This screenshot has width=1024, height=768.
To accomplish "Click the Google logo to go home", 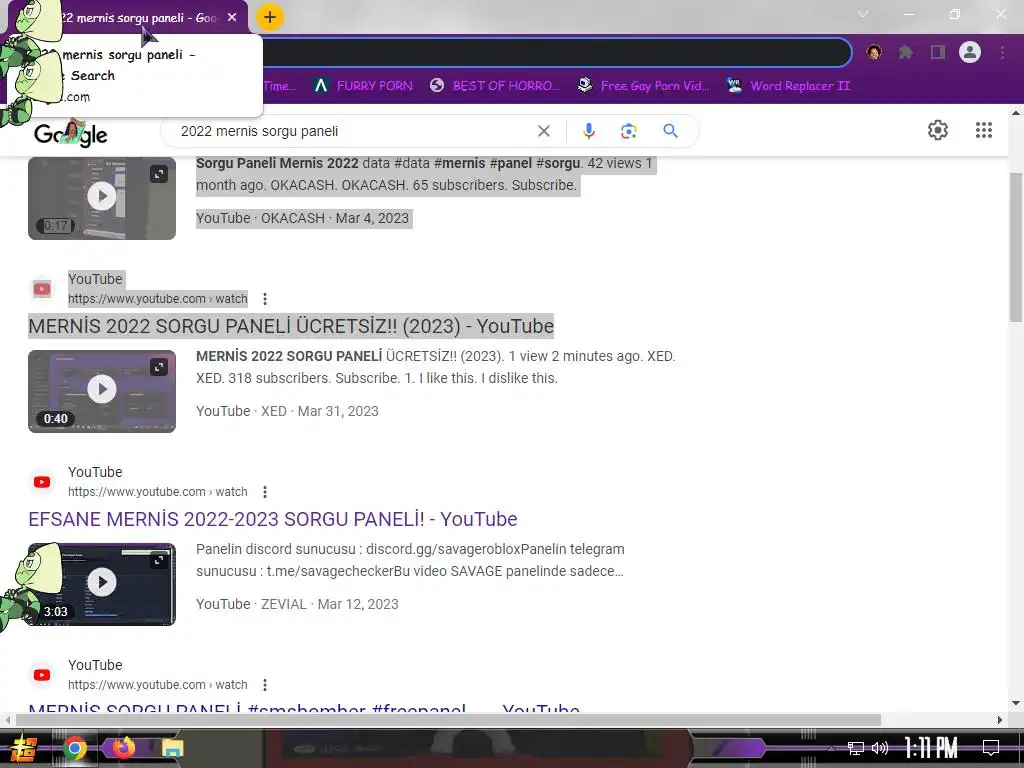I will (x=71, y=134).
